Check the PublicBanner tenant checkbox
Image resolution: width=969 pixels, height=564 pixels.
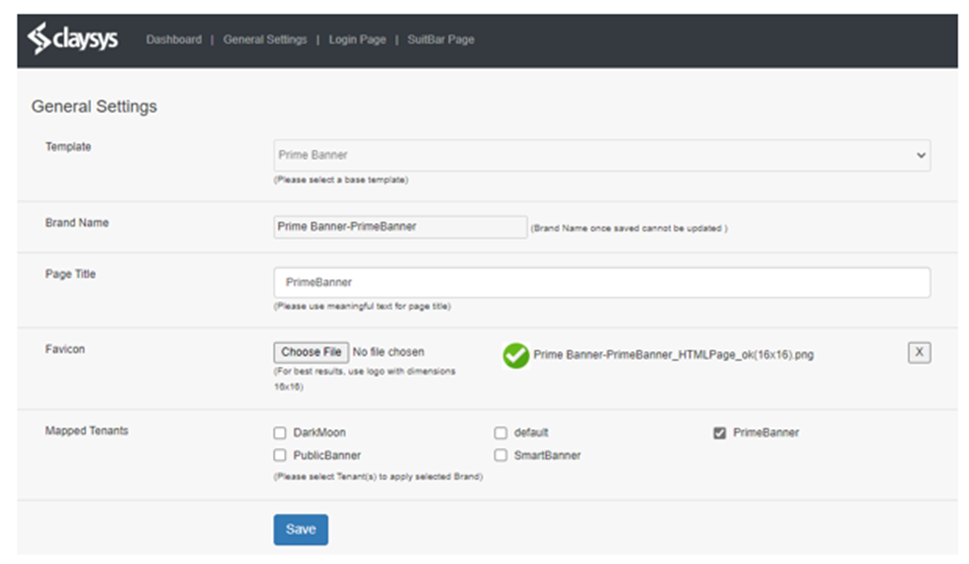(280, 455)
